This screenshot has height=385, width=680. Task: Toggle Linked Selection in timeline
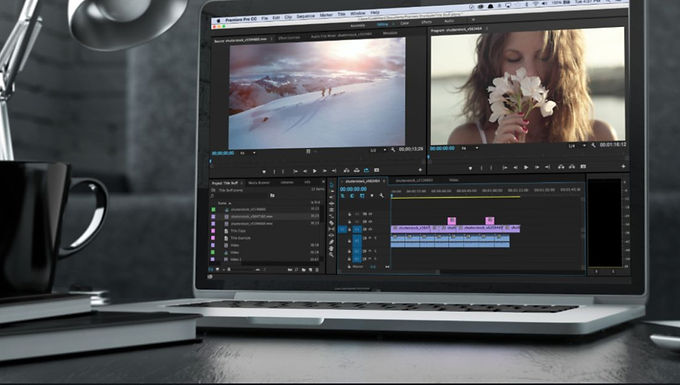click(362, 196)
